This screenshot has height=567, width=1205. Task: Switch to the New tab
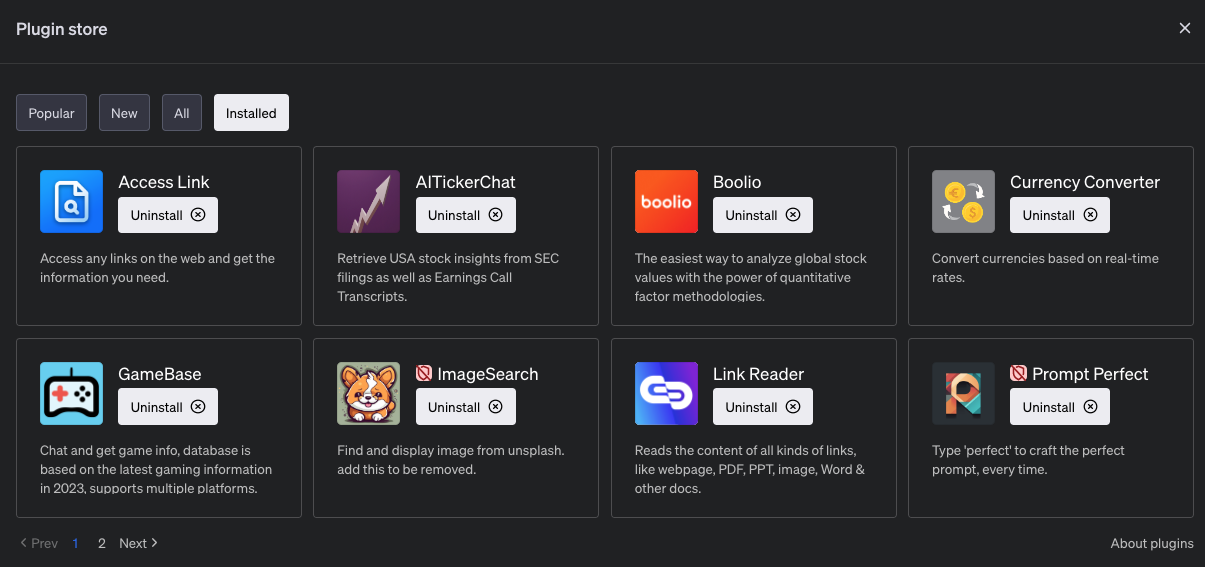click(124, 113)
